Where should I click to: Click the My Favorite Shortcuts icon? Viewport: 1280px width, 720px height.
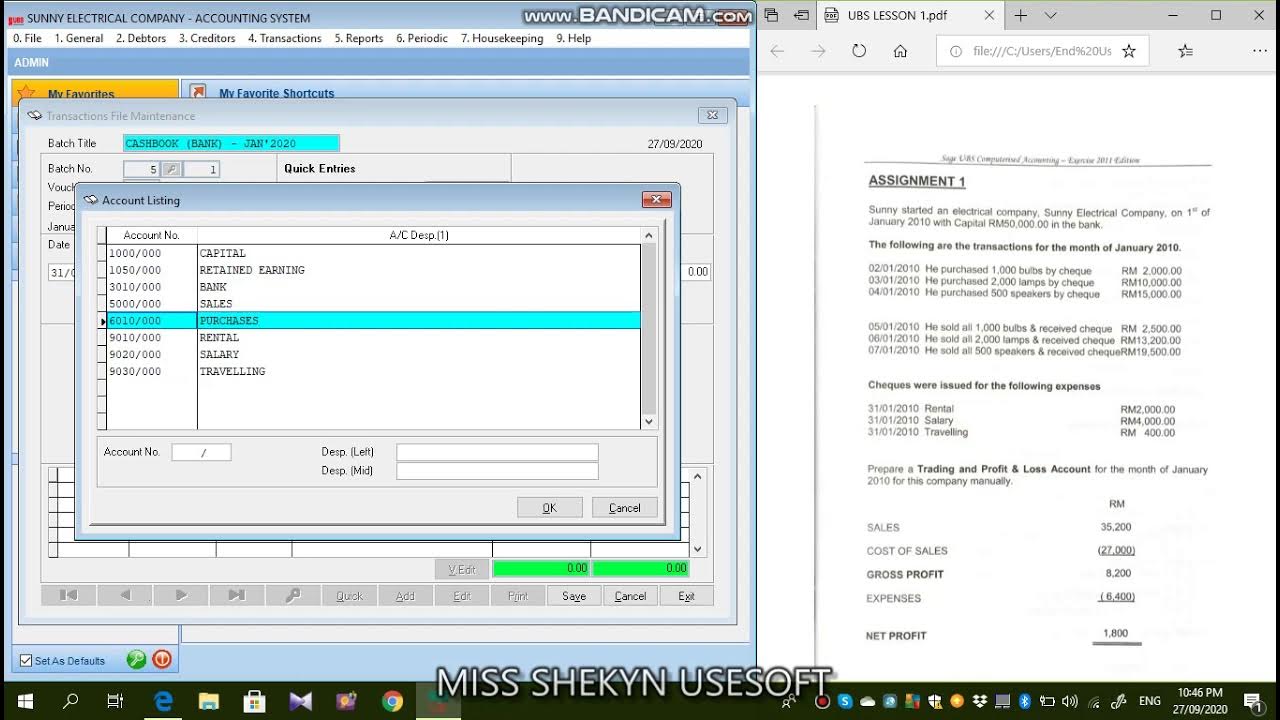coord(198,92)
